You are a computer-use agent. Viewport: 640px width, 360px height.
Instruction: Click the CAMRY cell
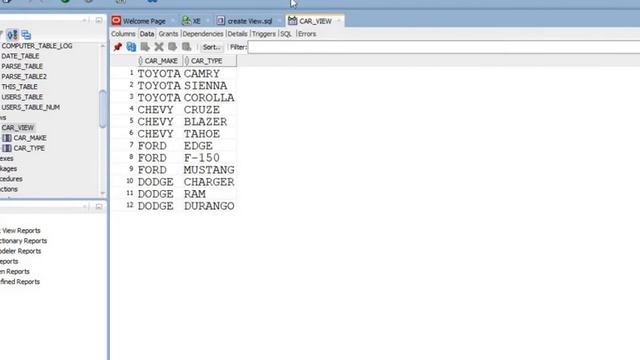click(x=209, y=73)
